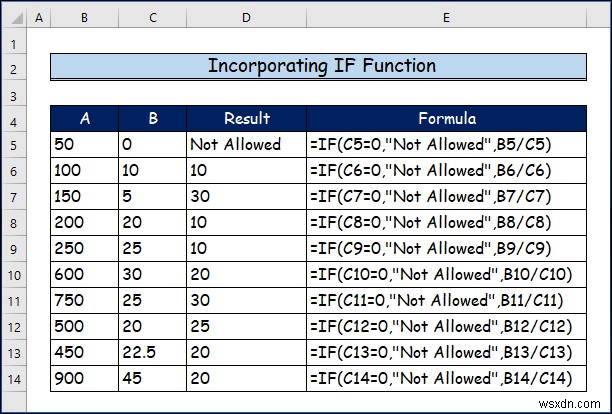612x414 pixels.
Task: Select row 14 header
Action: click(x=13, y=378)
